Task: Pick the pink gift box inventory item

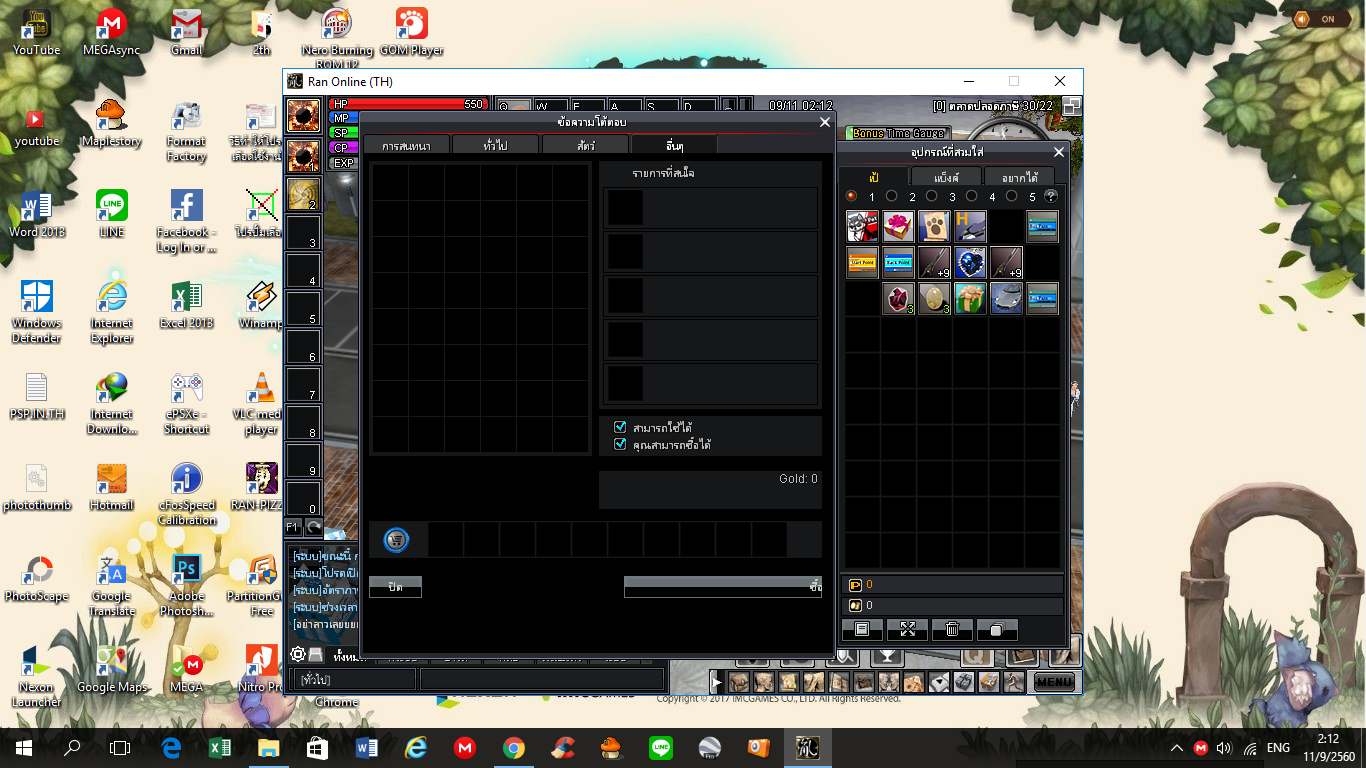Action: coord(898,227)
